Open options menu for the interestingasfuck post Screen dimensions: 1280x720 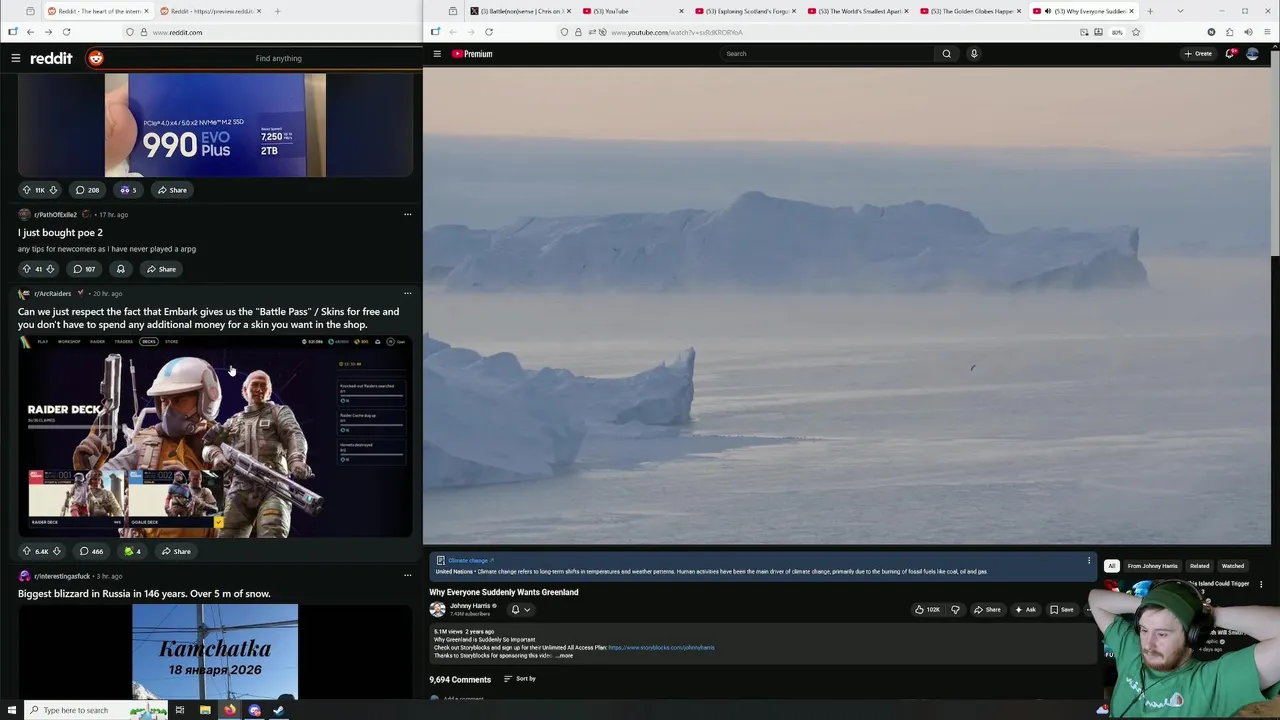coord(407,575)
